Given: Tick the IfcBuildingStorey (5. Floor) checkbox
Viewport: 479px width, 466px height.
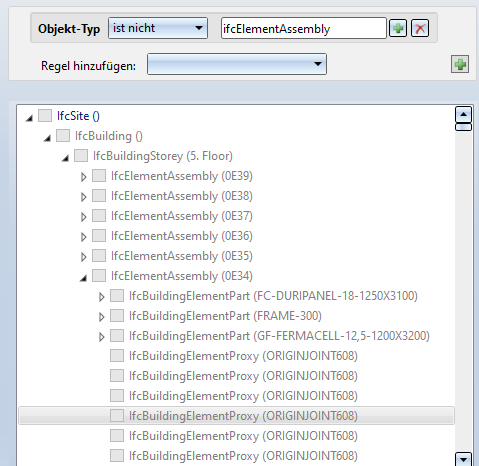Looking at the screenshot, I should (81, 156).
